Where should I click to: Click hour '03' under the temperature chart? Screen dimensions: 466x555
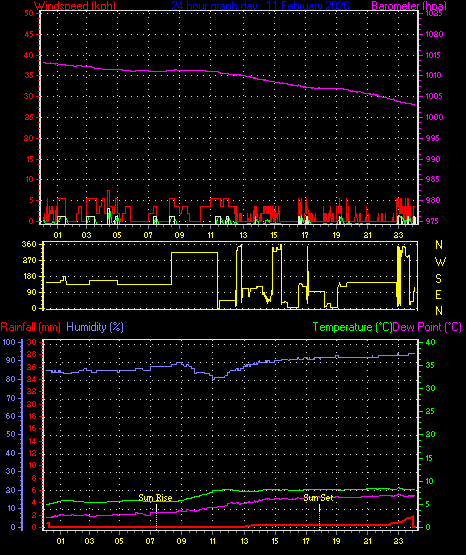pos(90,541)
